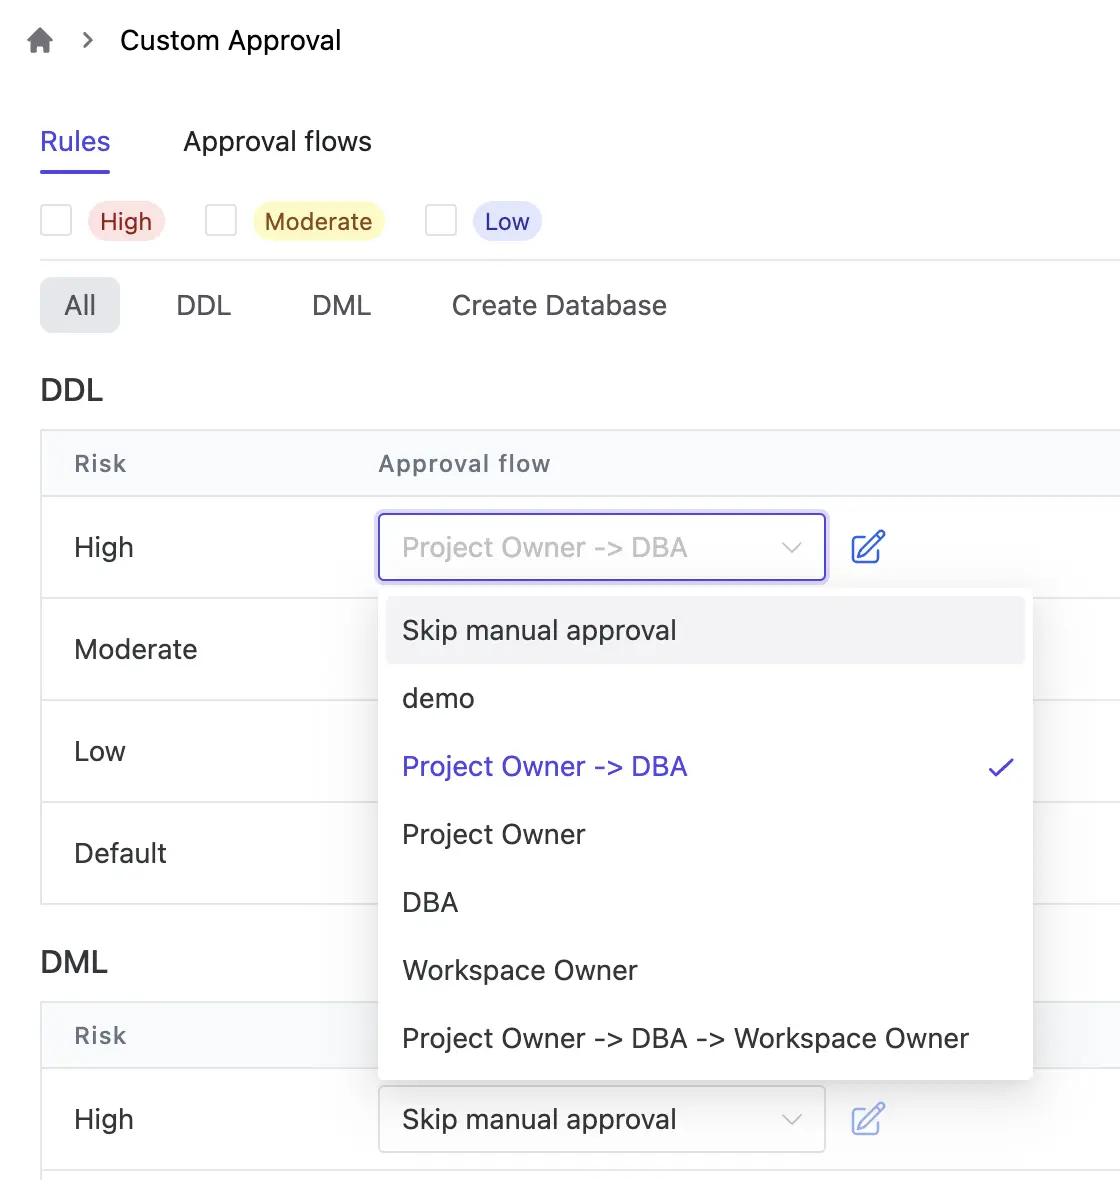Viewport: 1120px width, 1180px height.
Task: Click the chevron on the Skip manual approval selector
Action: [791, 1119]
